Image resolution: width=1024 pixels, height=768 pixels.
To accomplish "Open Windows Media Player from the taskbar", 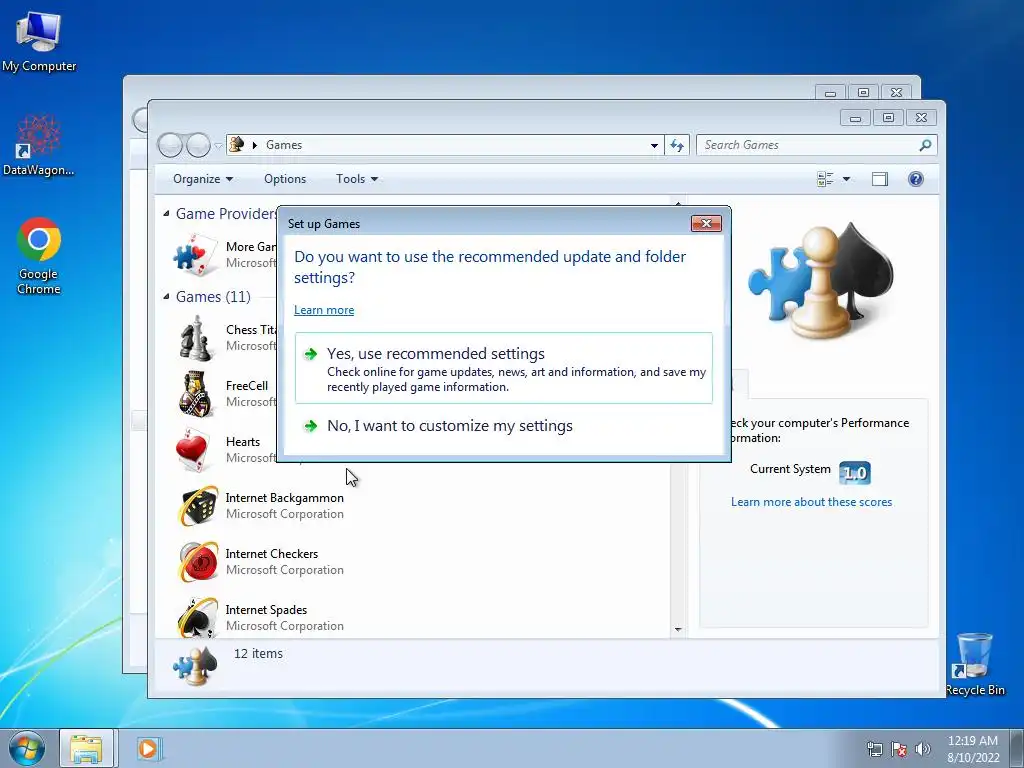I will [x=148, y=748].
